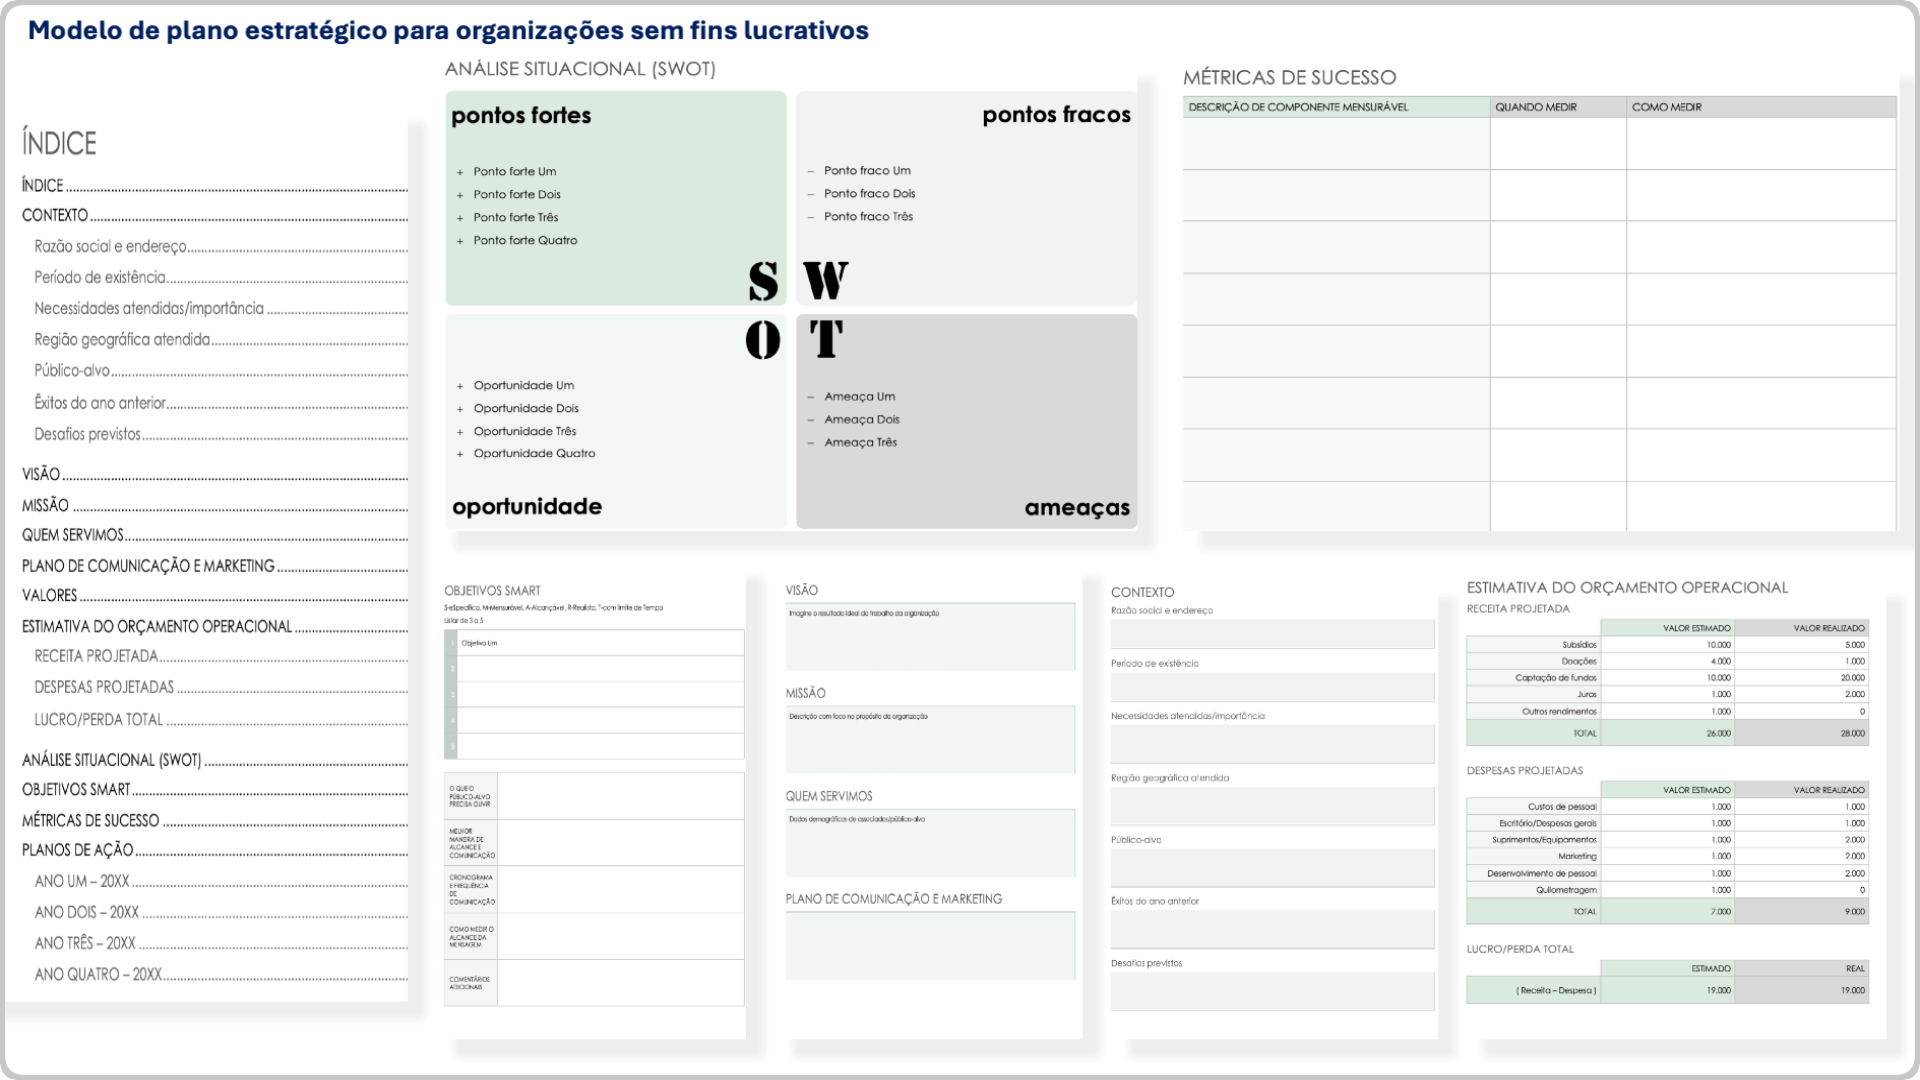This screenshot has height=1080, width=1920.
Task: Click the 'ameaças' quadrant label
Action: [1077, 508]
